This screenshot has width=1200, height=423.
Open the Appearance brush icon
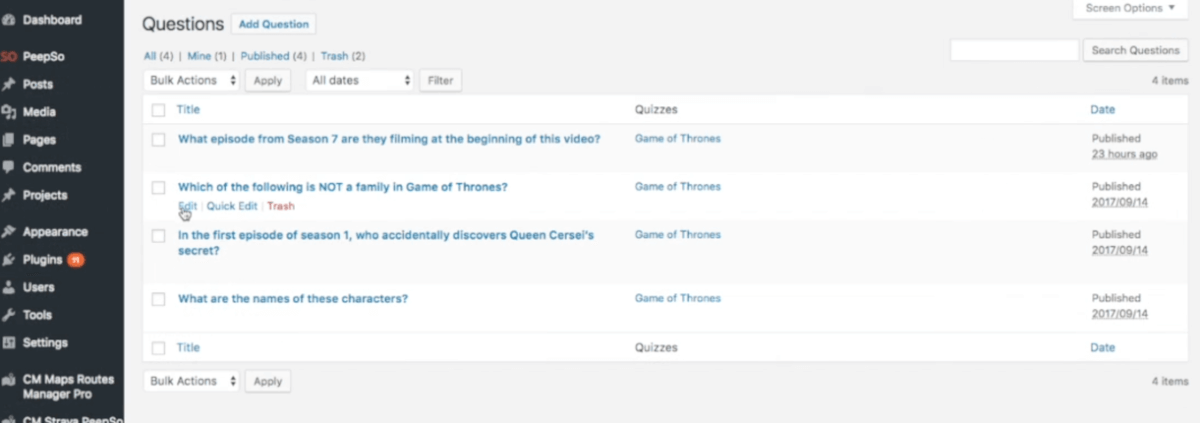pos(9,232)
